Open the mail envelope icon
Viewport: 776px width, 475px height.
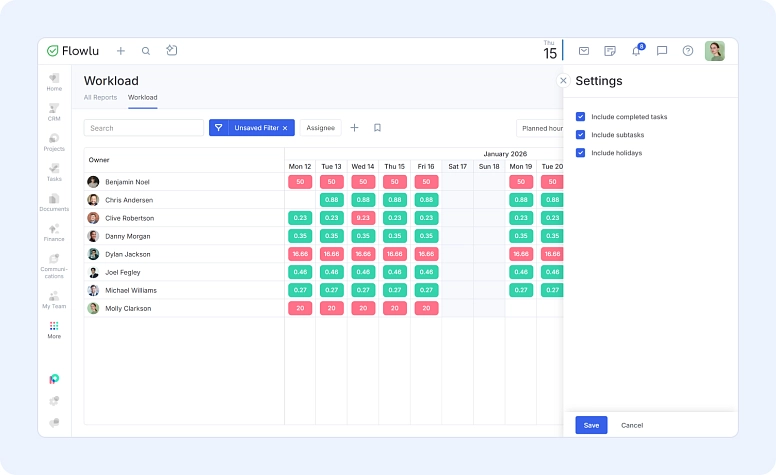pyautogui.click(x=584, y=51)
